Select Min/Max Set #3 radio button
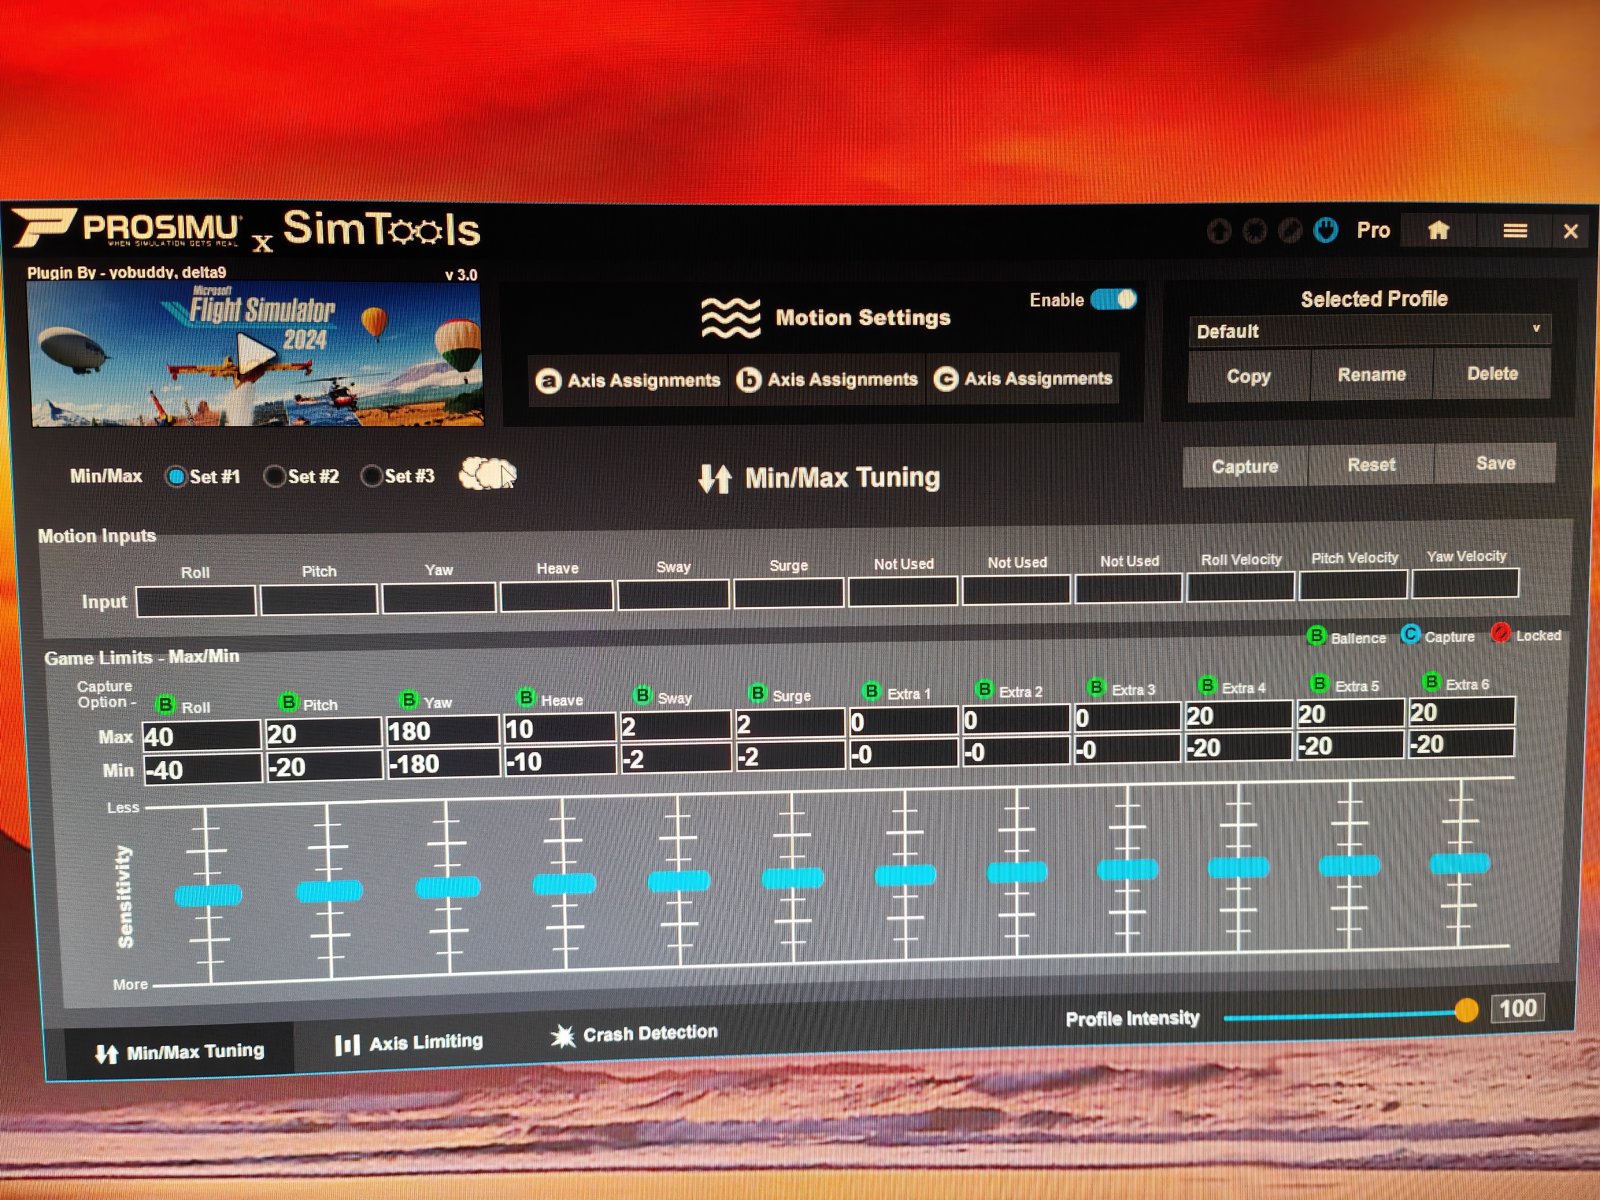 (371, 475)
